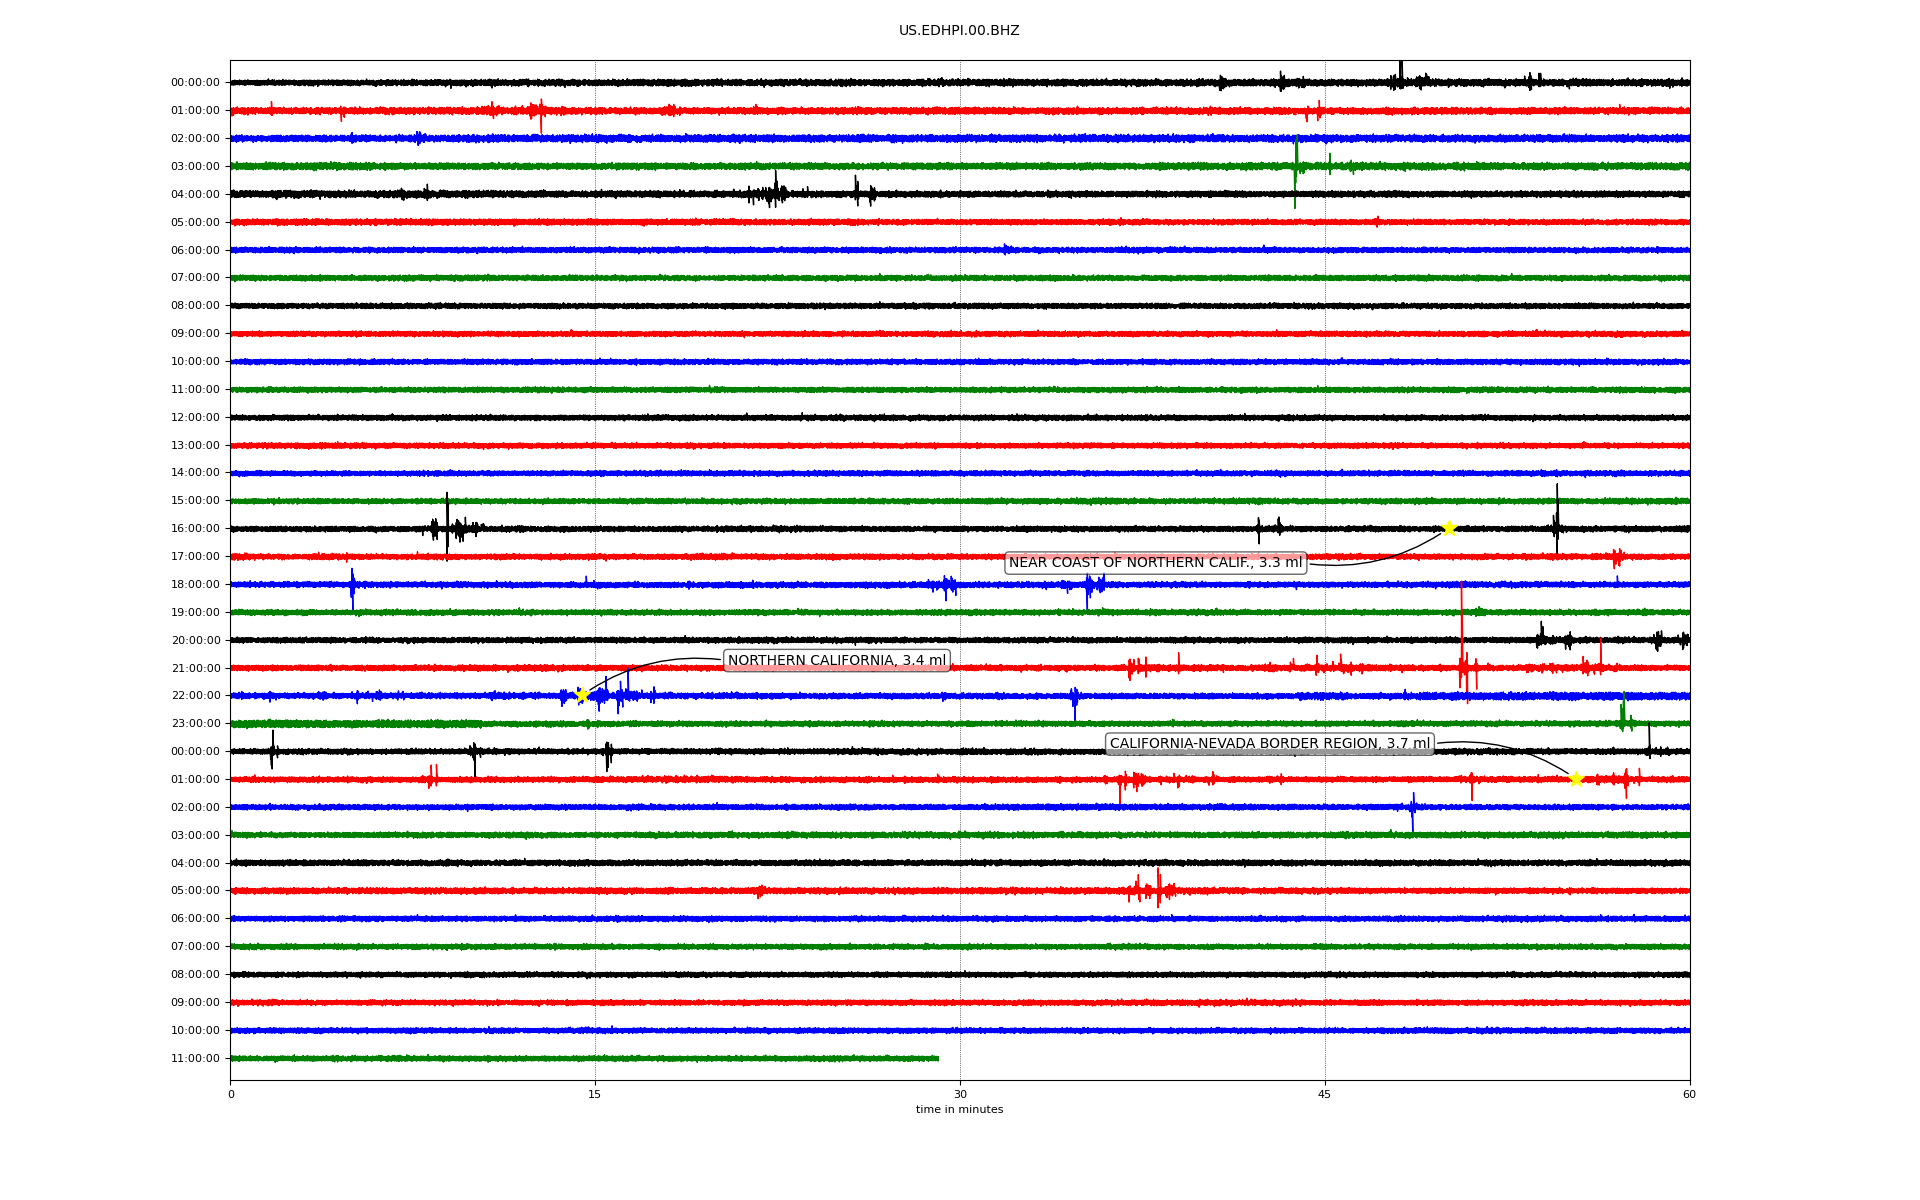Click the 20:00:00 time label

tap(195, 640)
